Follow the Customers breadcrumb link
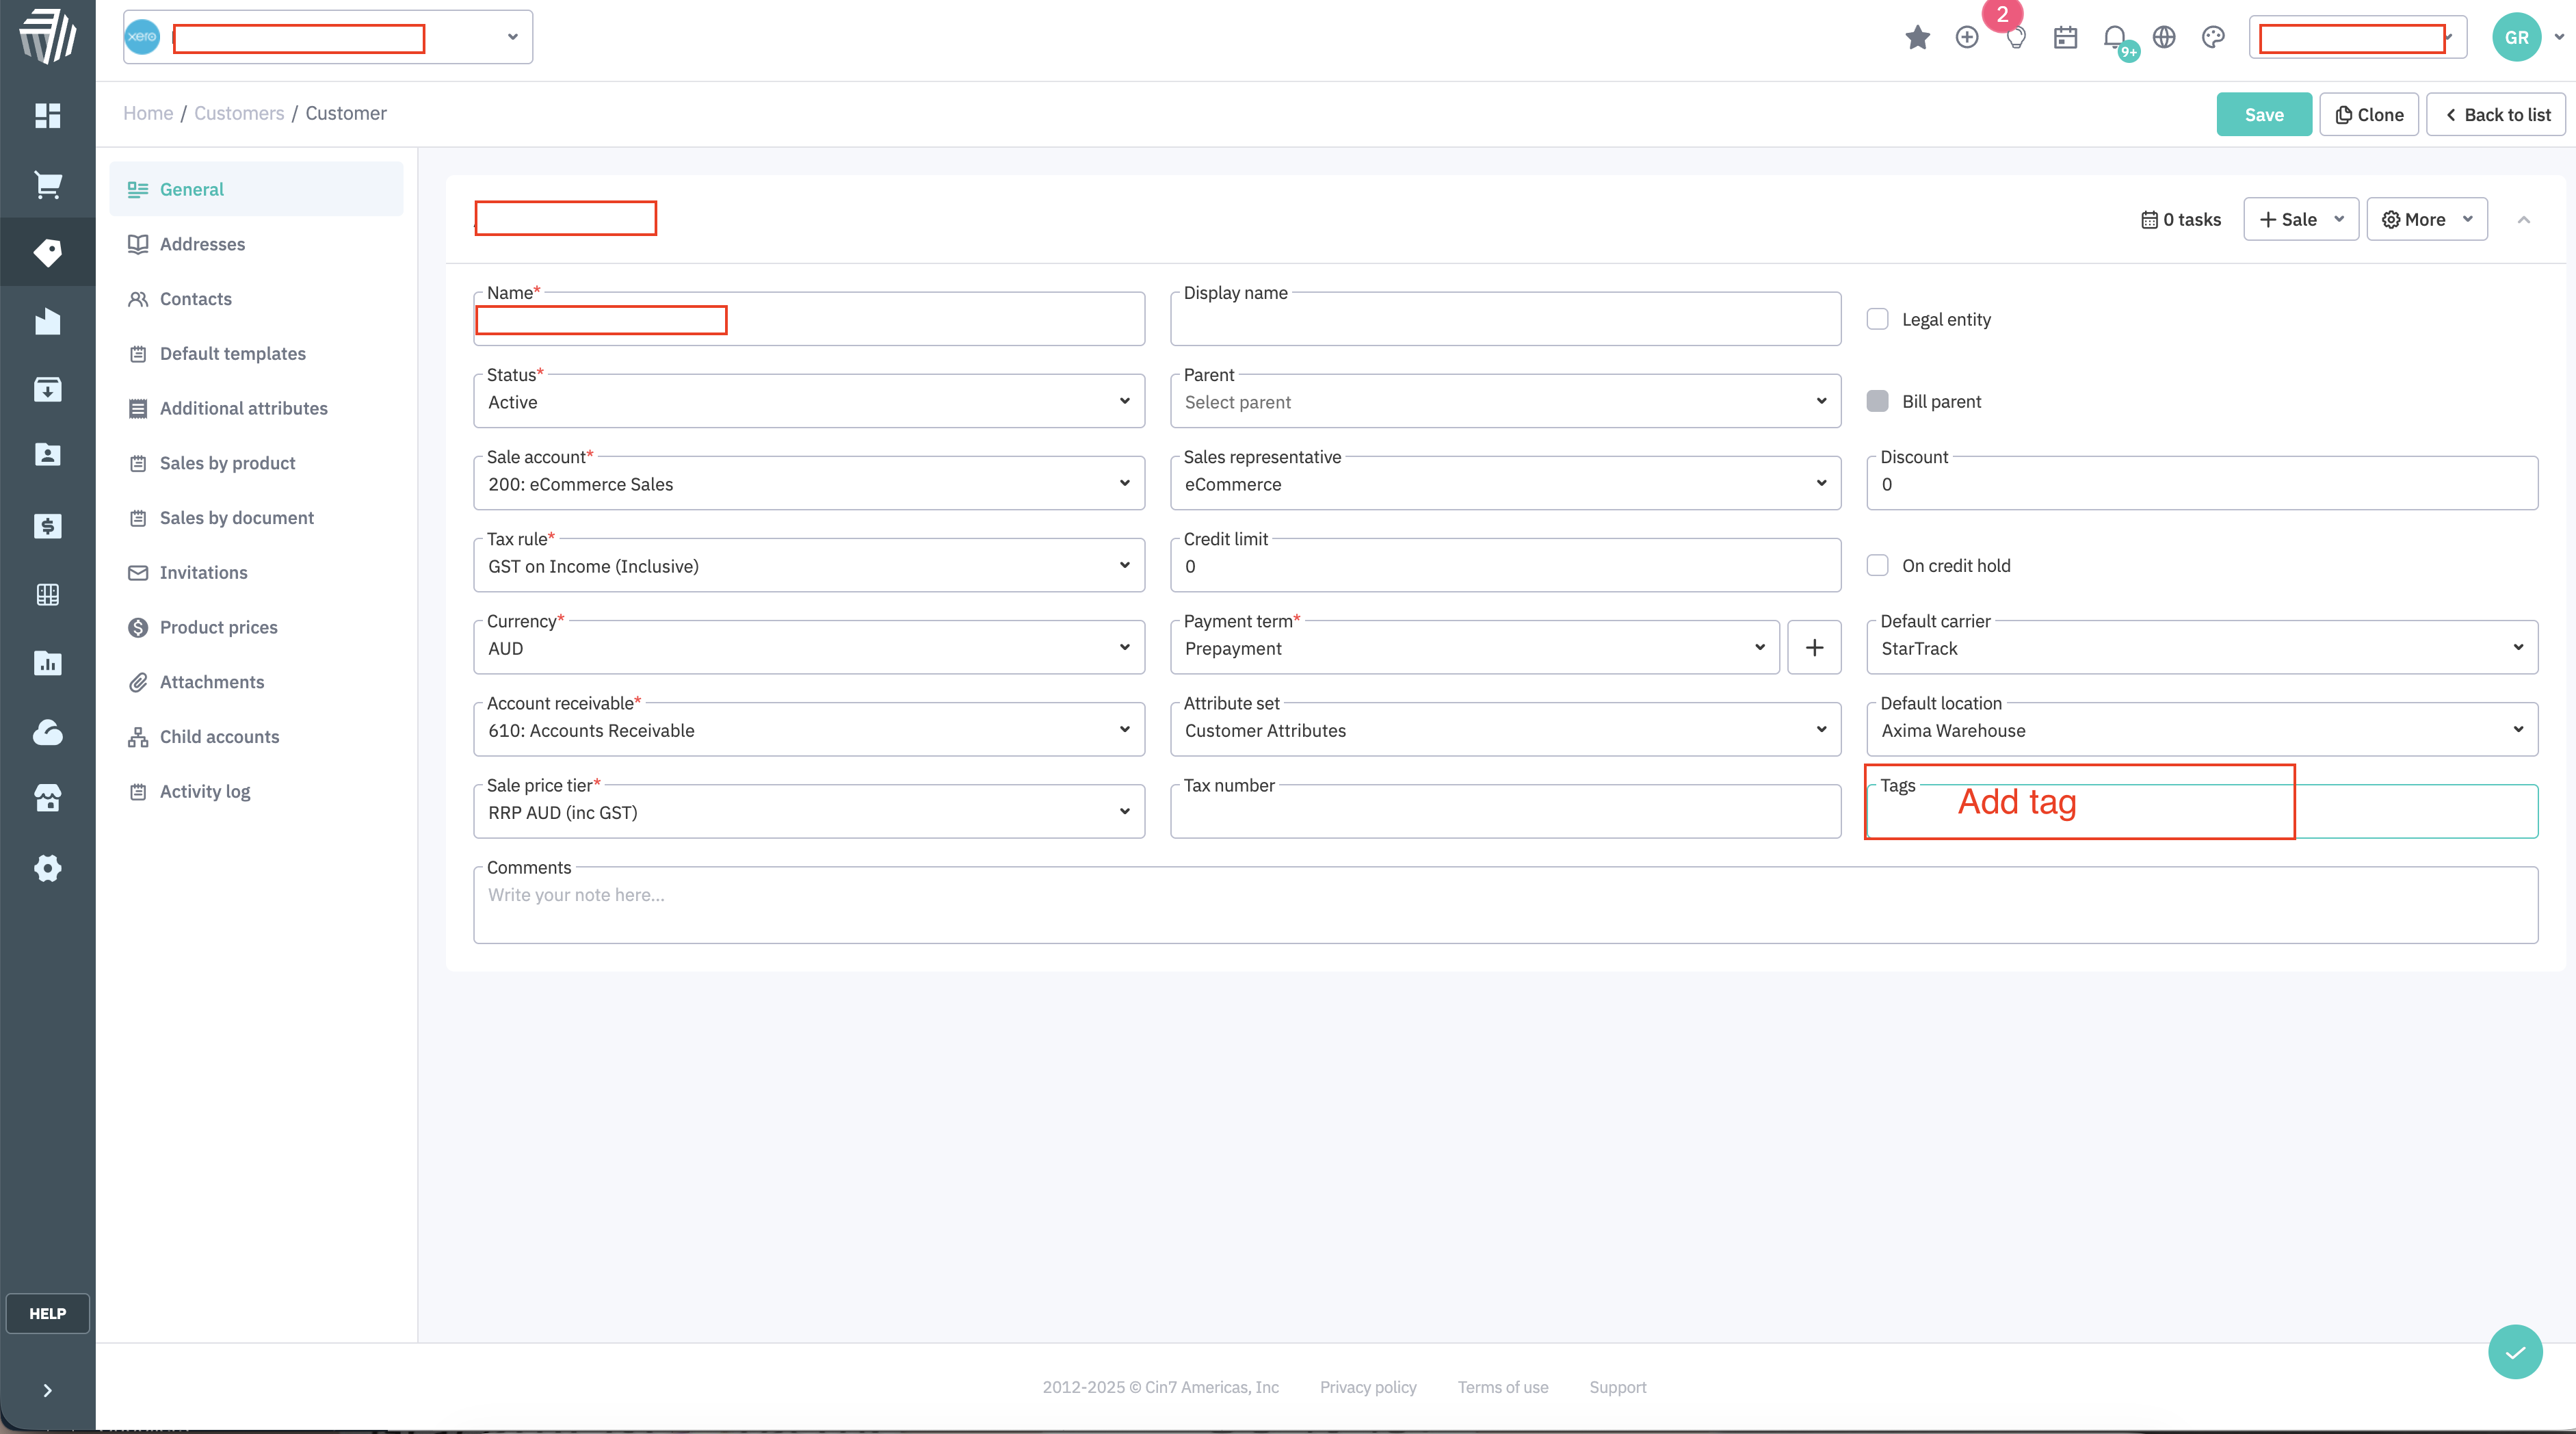 (x=238, y=113)
